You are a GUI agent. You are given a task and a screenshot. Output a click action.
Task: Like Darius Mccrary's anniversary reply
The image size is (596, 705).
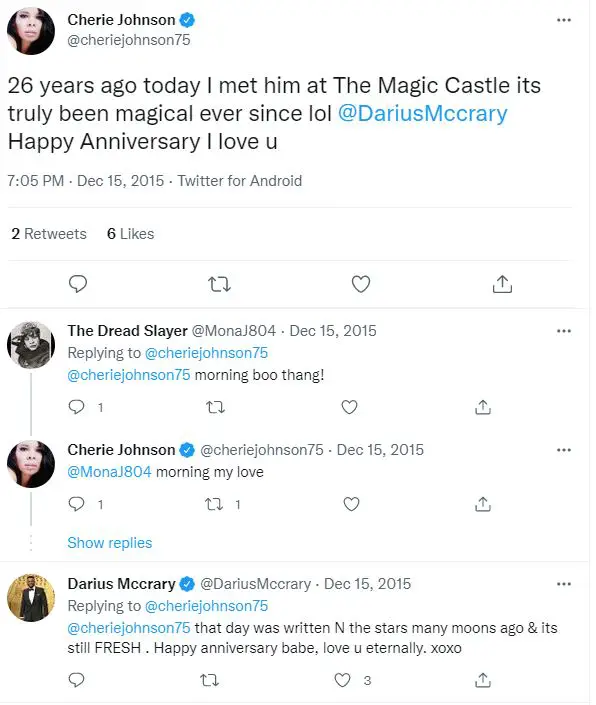point(342,680)
